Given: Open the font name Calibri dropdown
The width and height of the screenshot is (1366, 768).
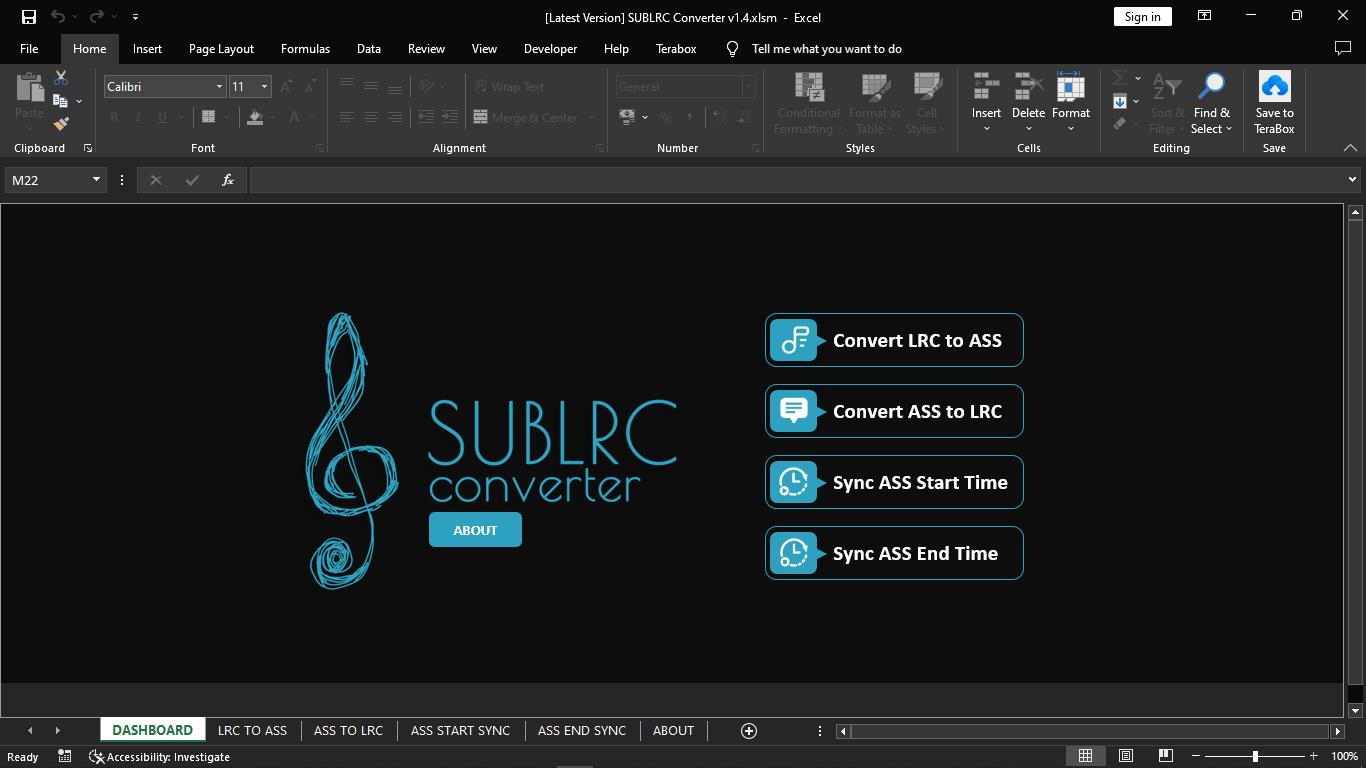Looking at the screenshot, I should (x=219, y=87).
